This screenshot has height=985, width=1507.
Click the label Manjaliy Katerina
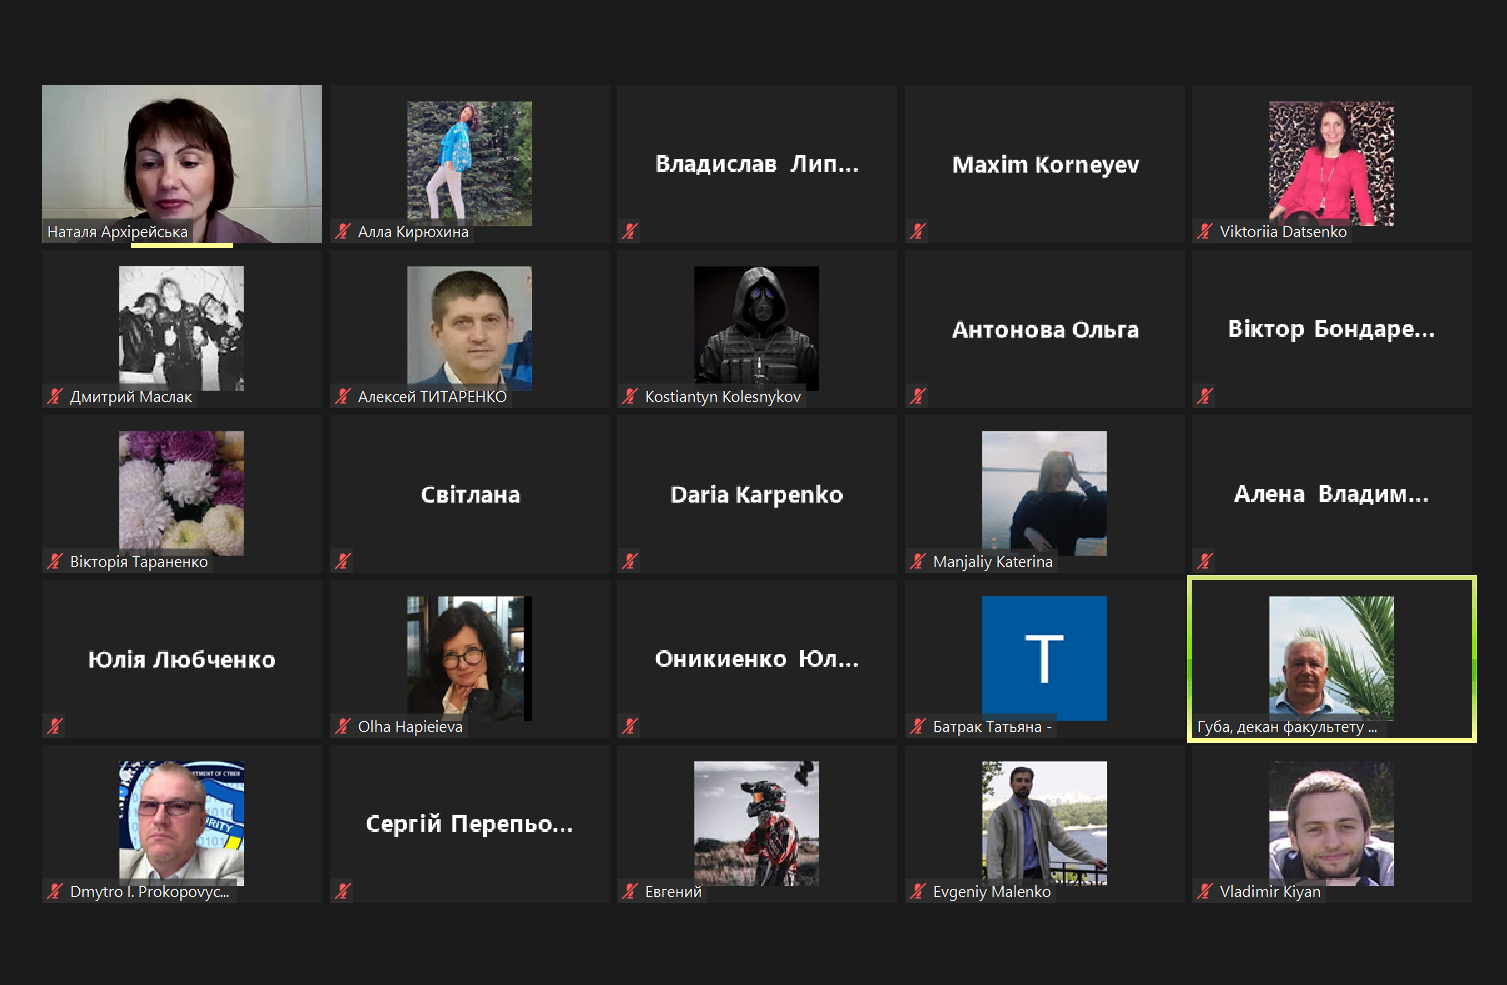993,562
